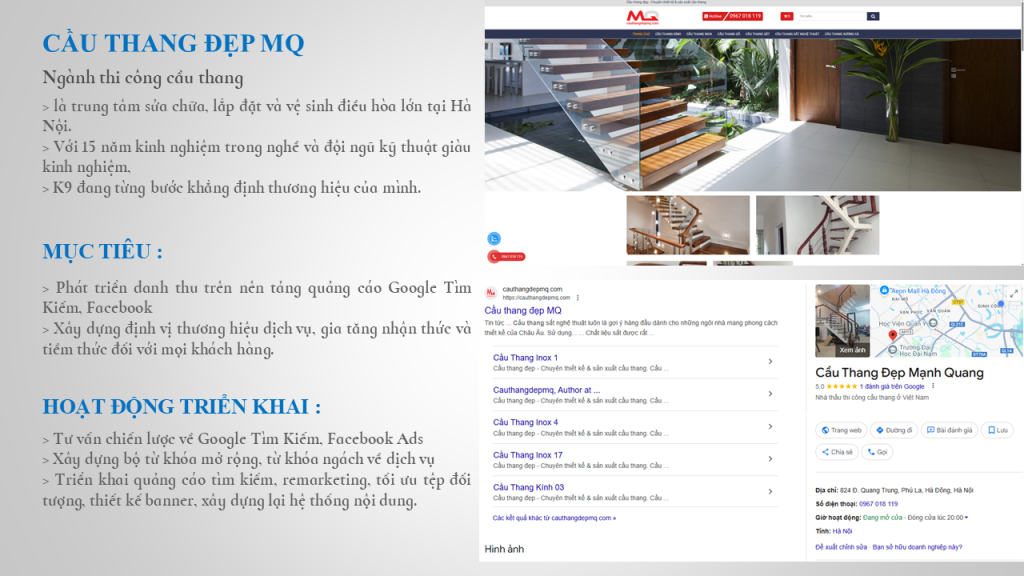Screen dimensions: 1024x576
Task: Click the MỤC TIÊU slide heading
Action: point(103,251)
